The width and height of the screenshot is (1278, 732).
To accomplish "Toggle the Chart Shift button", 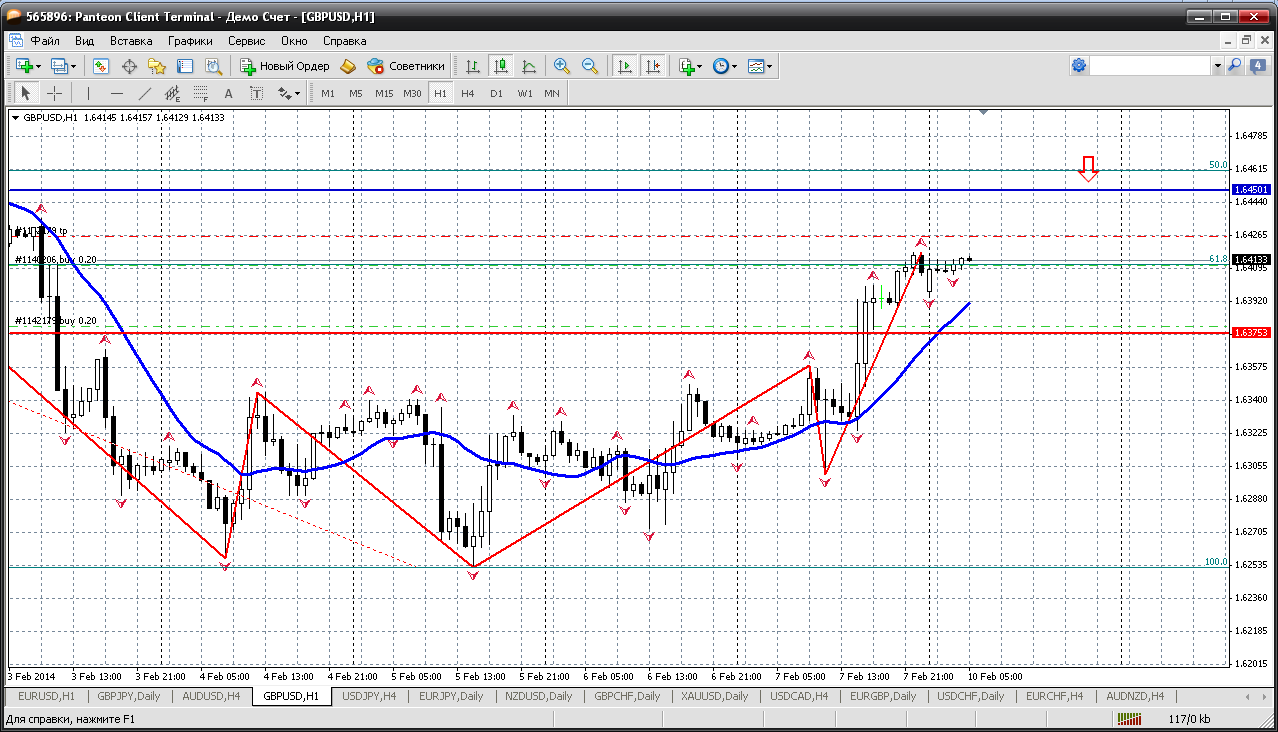I will click(x=653, y=66).
